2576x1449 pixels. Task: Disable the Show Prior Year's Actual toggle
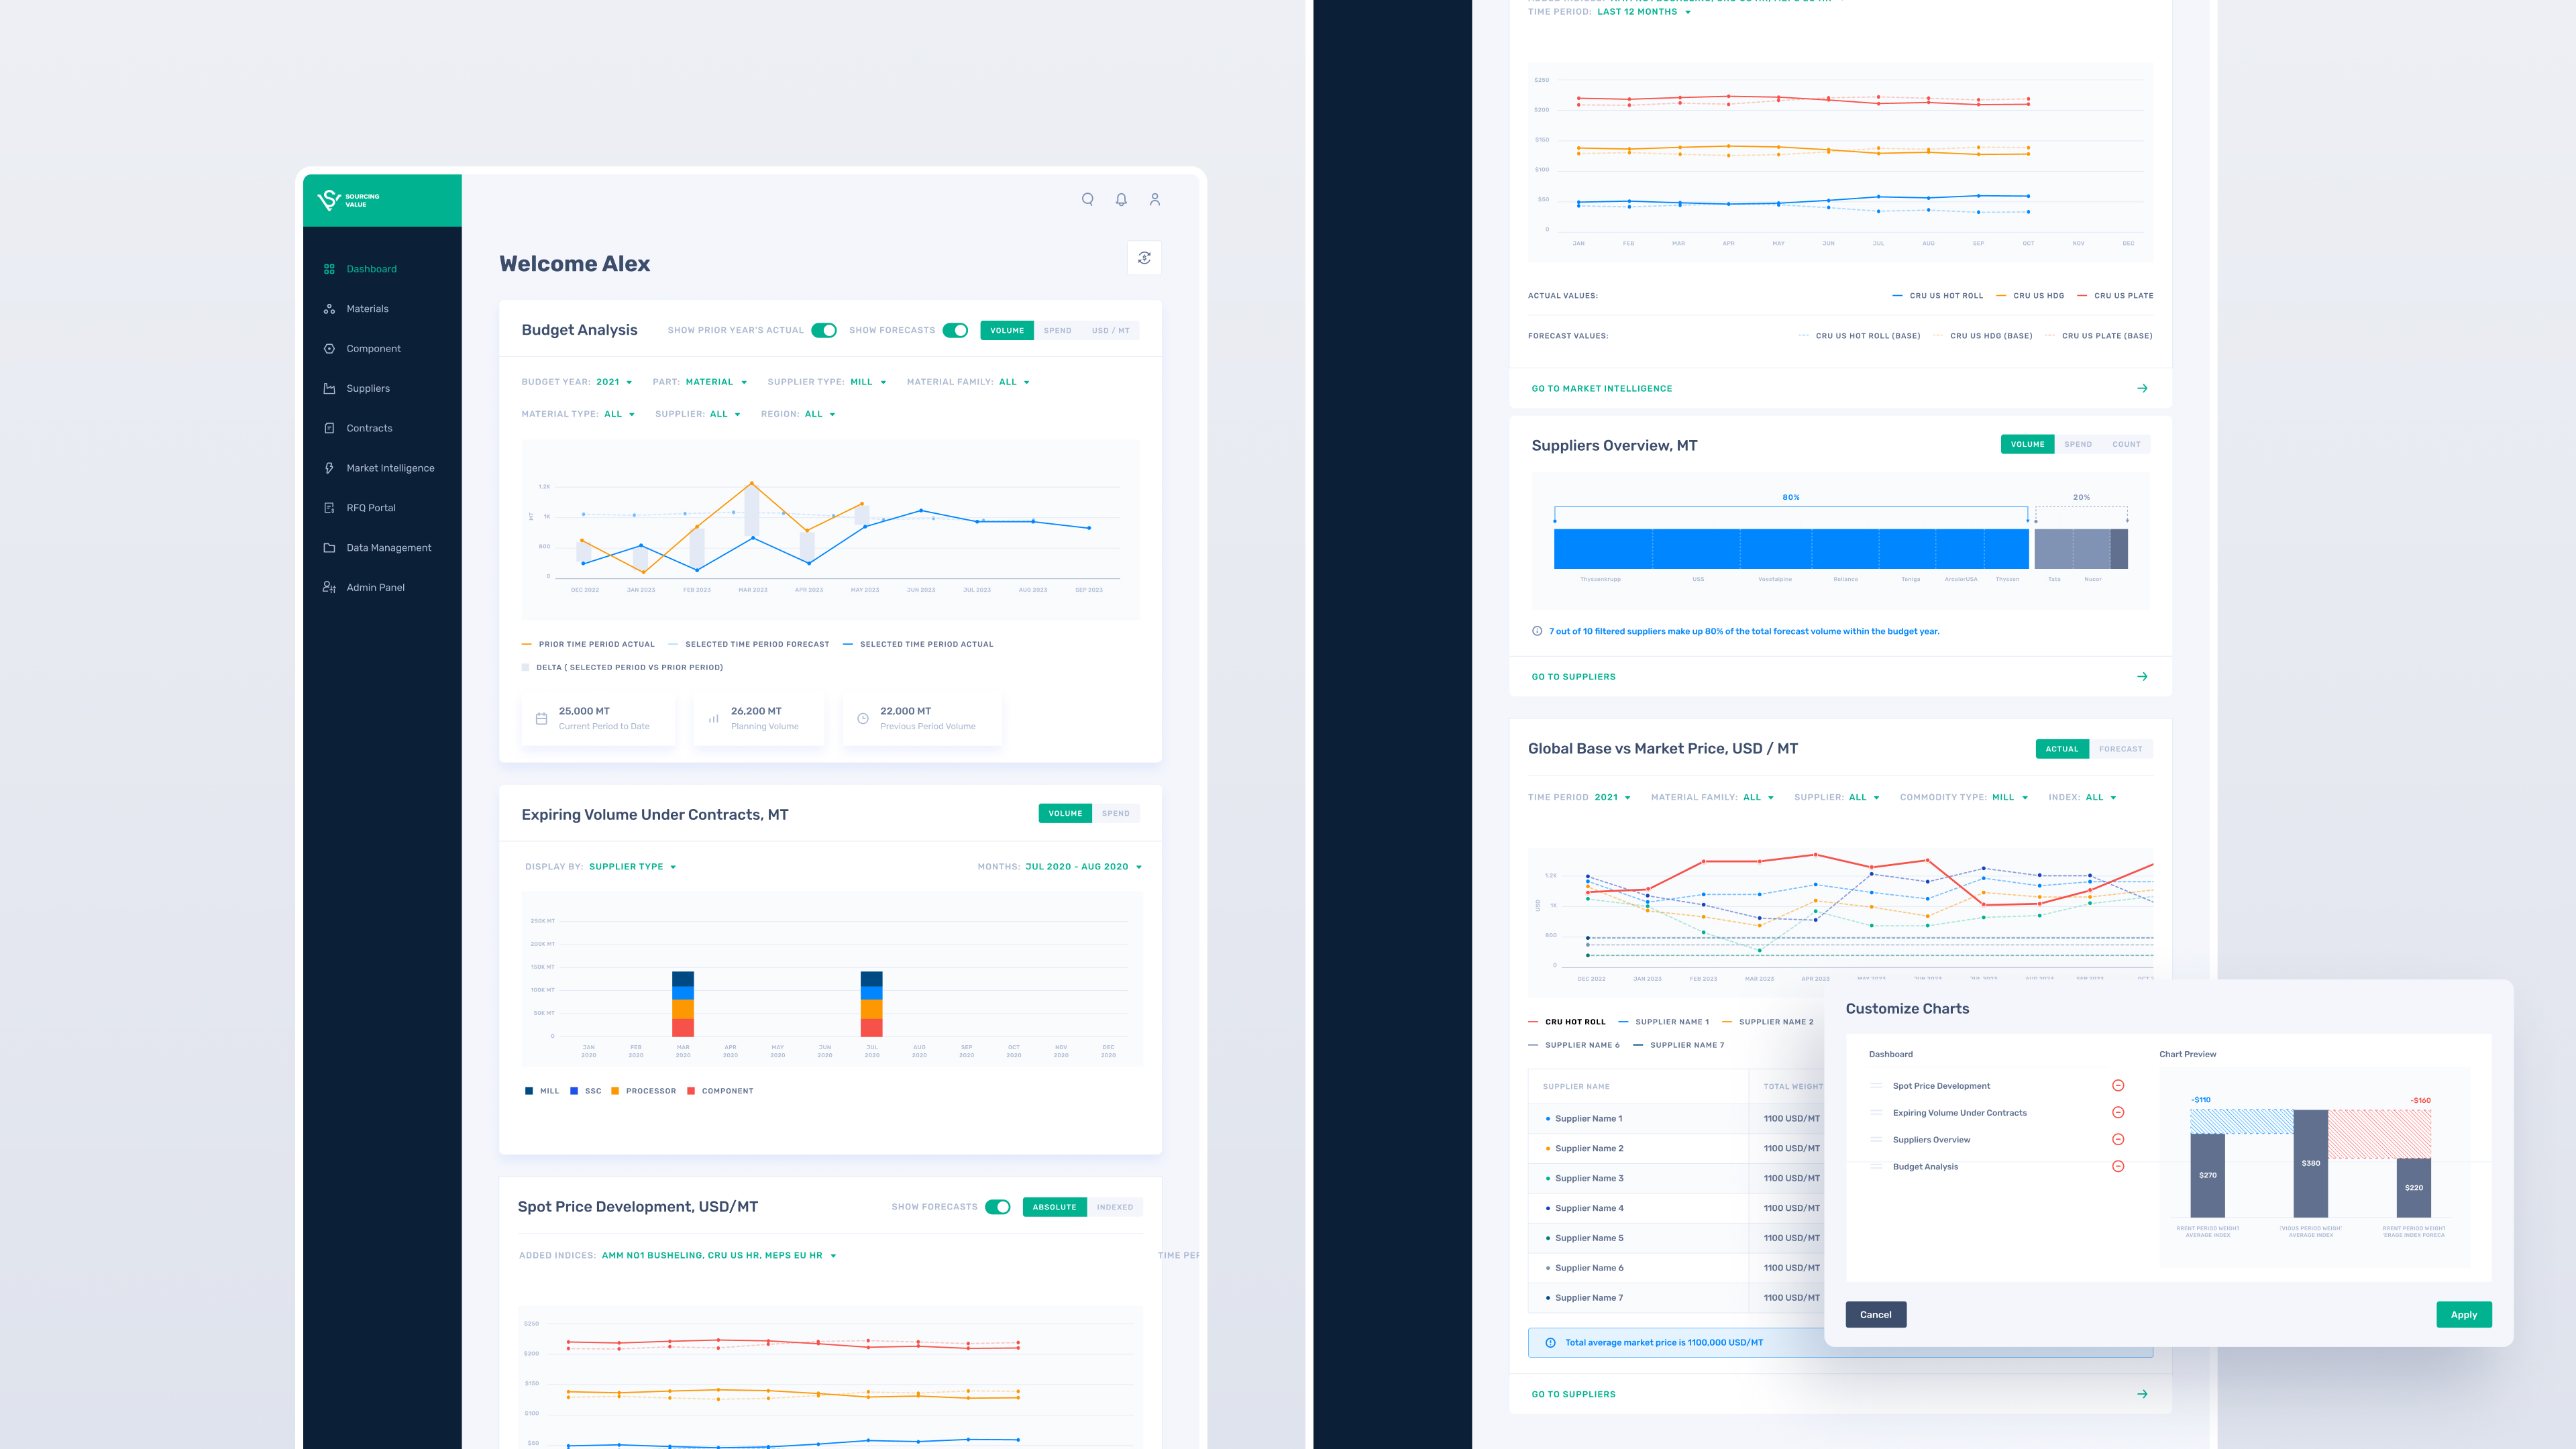[x=824, y=330]
